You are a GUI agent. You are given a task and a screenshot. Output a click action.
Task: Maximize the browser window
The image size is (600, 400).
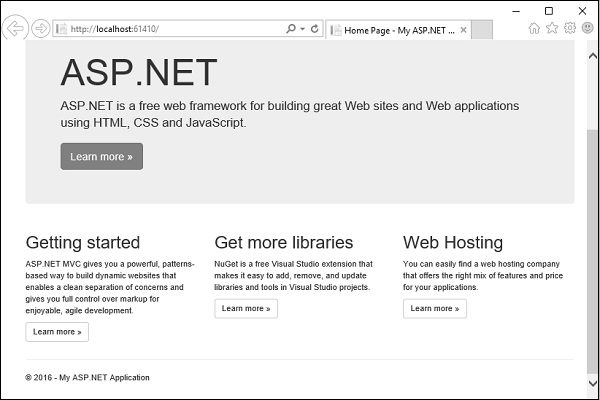coord(549,10)
